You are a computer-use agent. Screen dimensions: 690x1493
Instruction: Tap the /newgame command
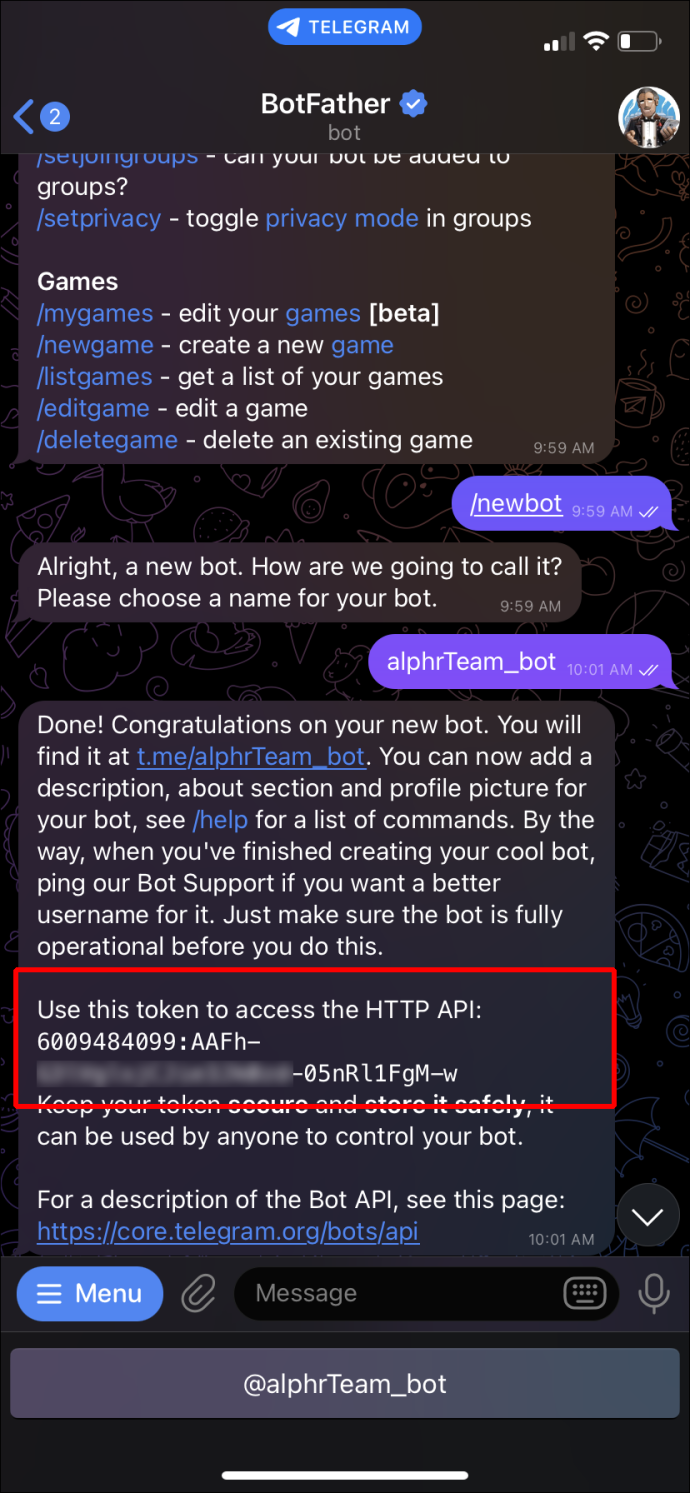tap(95, 345)
